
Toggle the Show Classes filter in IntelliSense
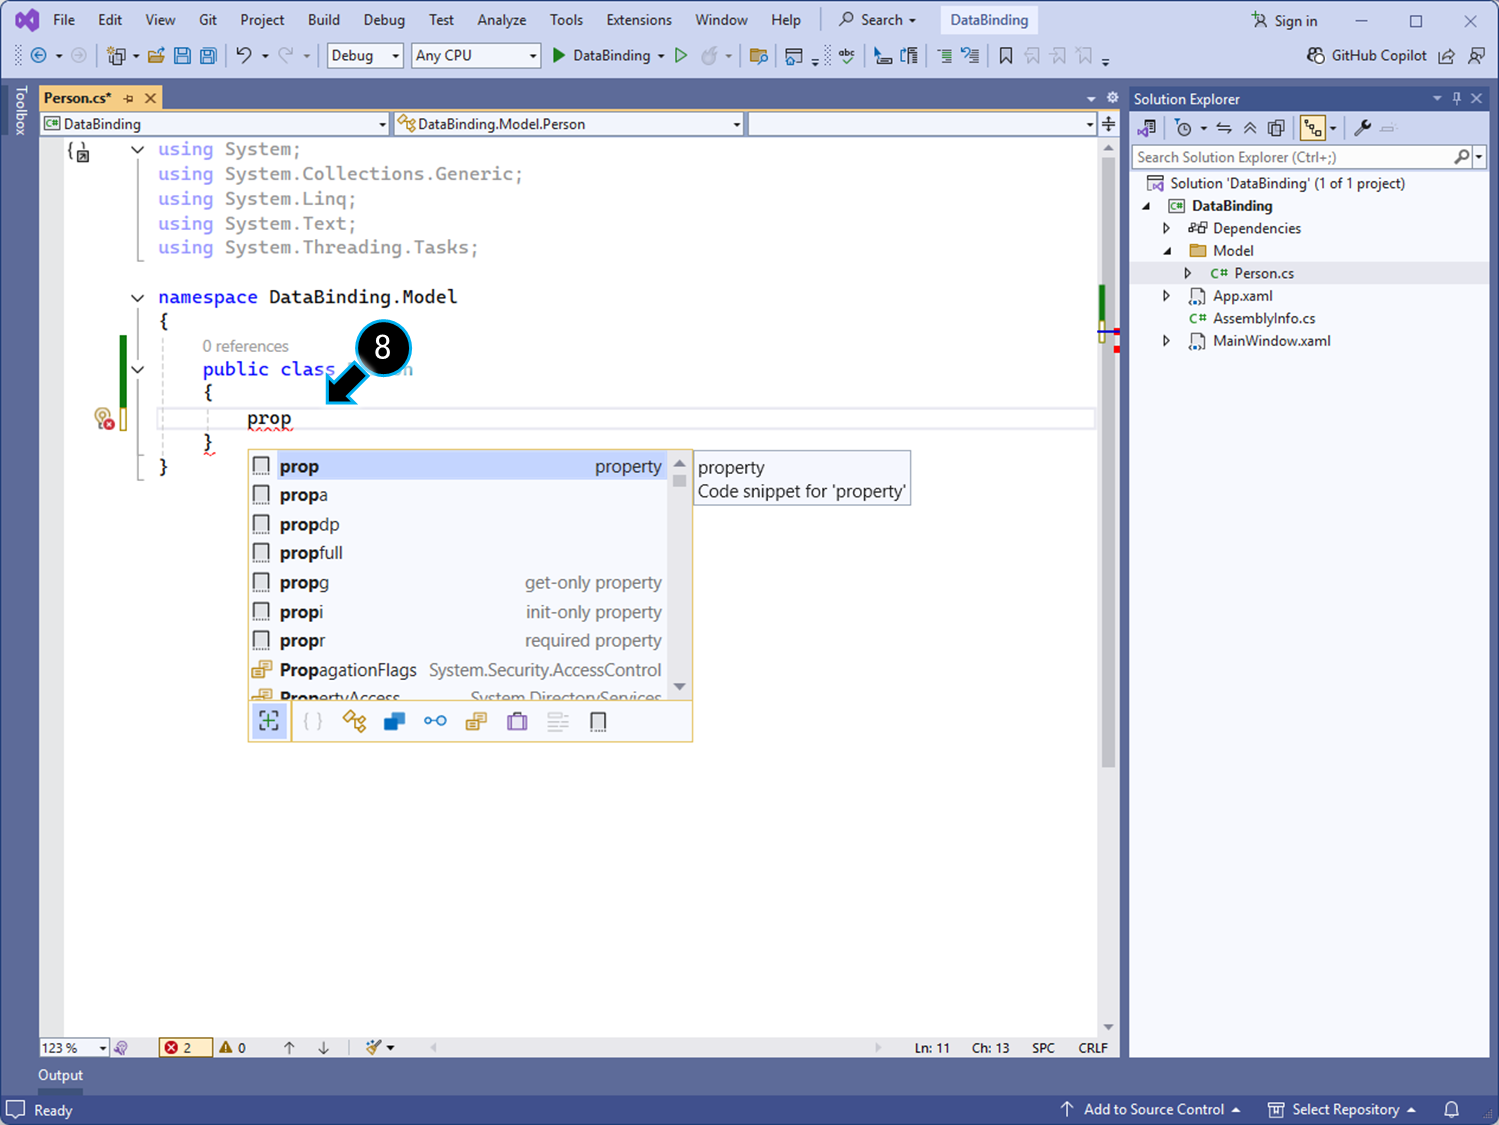pyautogui.click(x=354, y=722)
